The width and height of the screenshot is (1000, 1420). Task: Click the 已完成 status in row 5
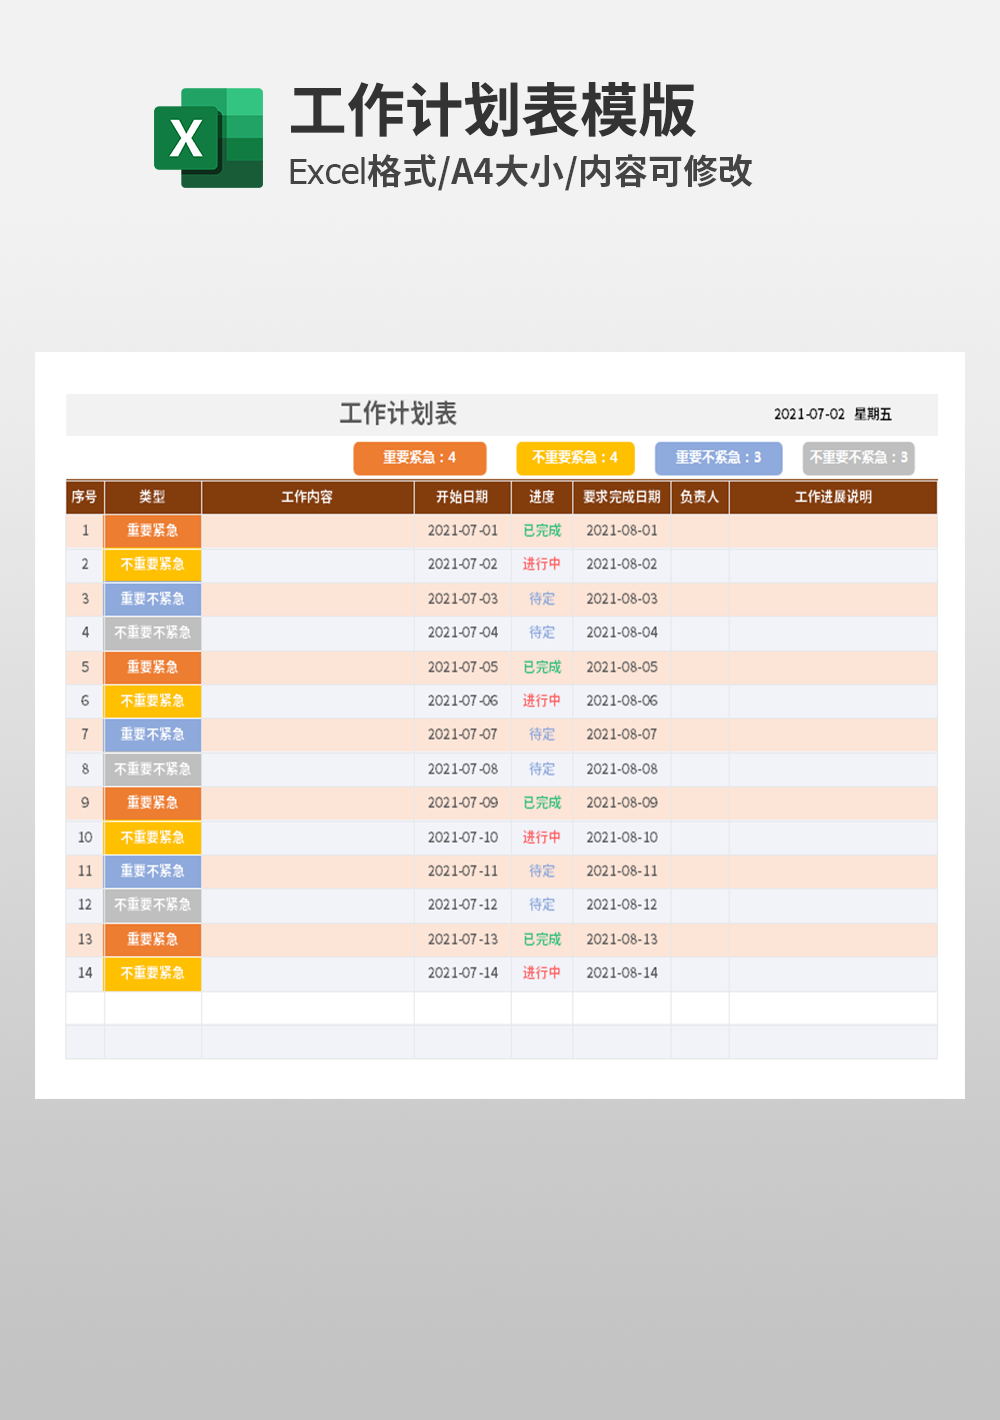[x=542, y=667]
